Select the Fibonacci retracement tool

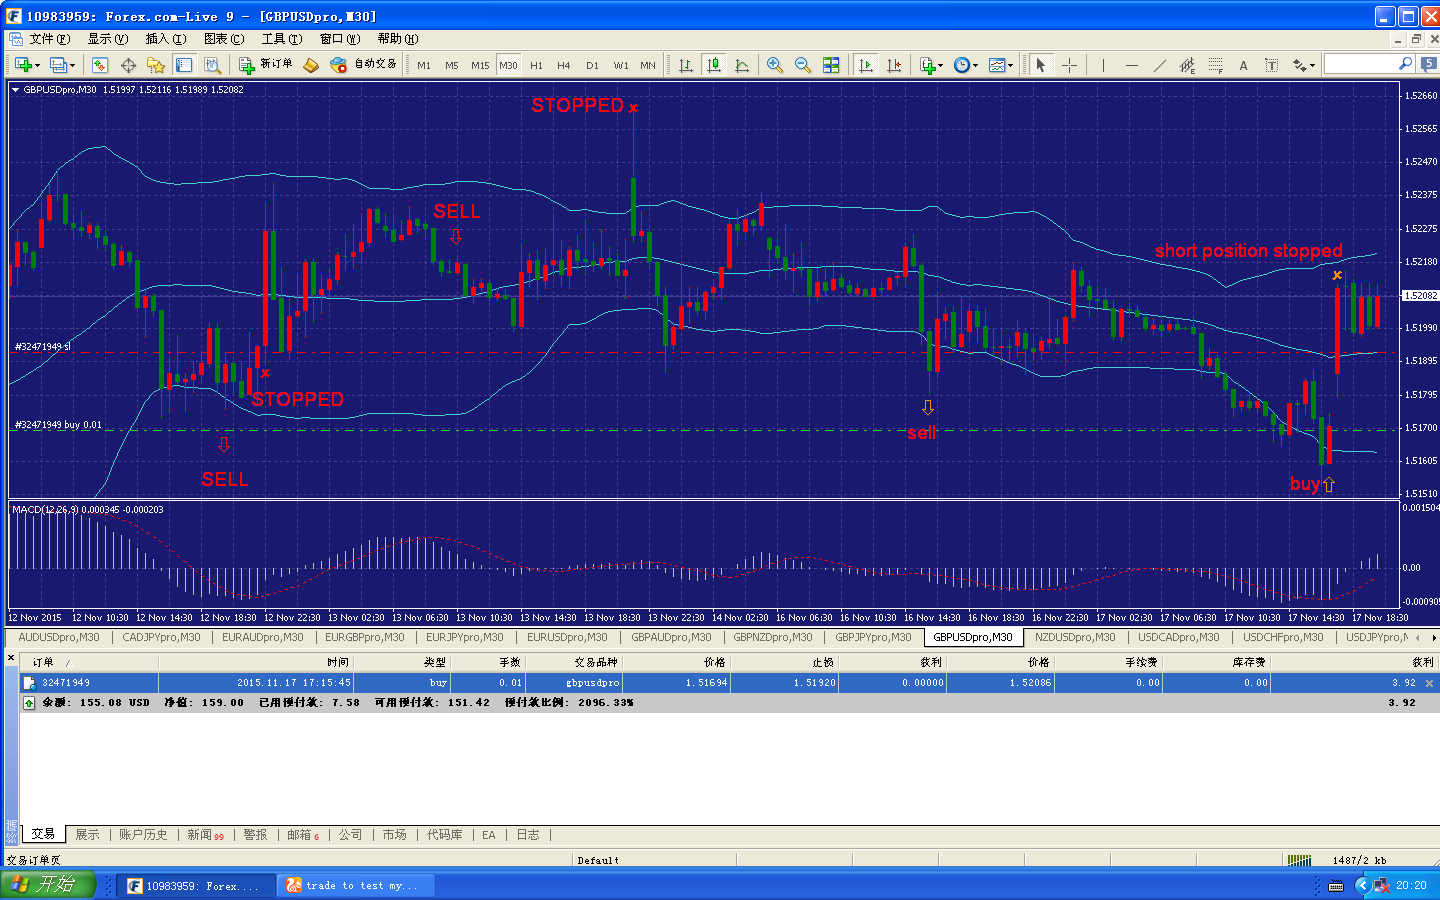pyautogui.click(x=1215, y=65)
